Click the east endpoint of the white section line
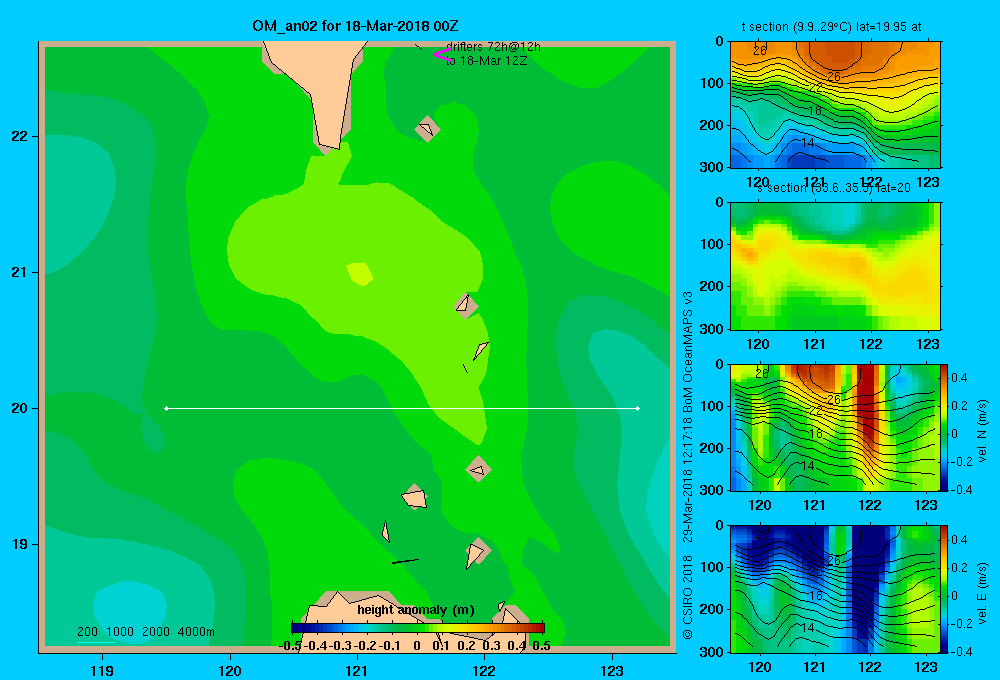This screenshot has width=1000, height=680. 638,408
